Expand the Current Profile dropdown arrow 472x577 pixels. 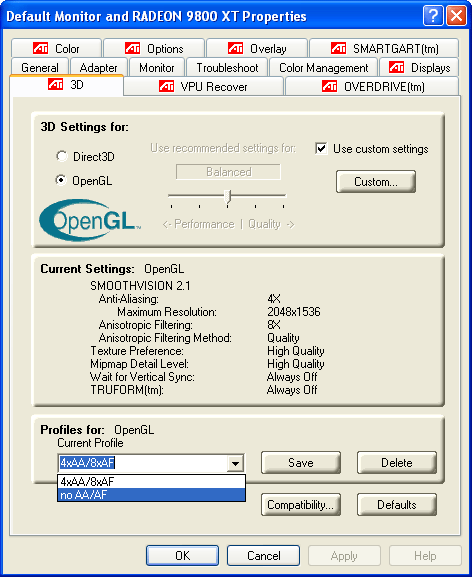(235, 463)
